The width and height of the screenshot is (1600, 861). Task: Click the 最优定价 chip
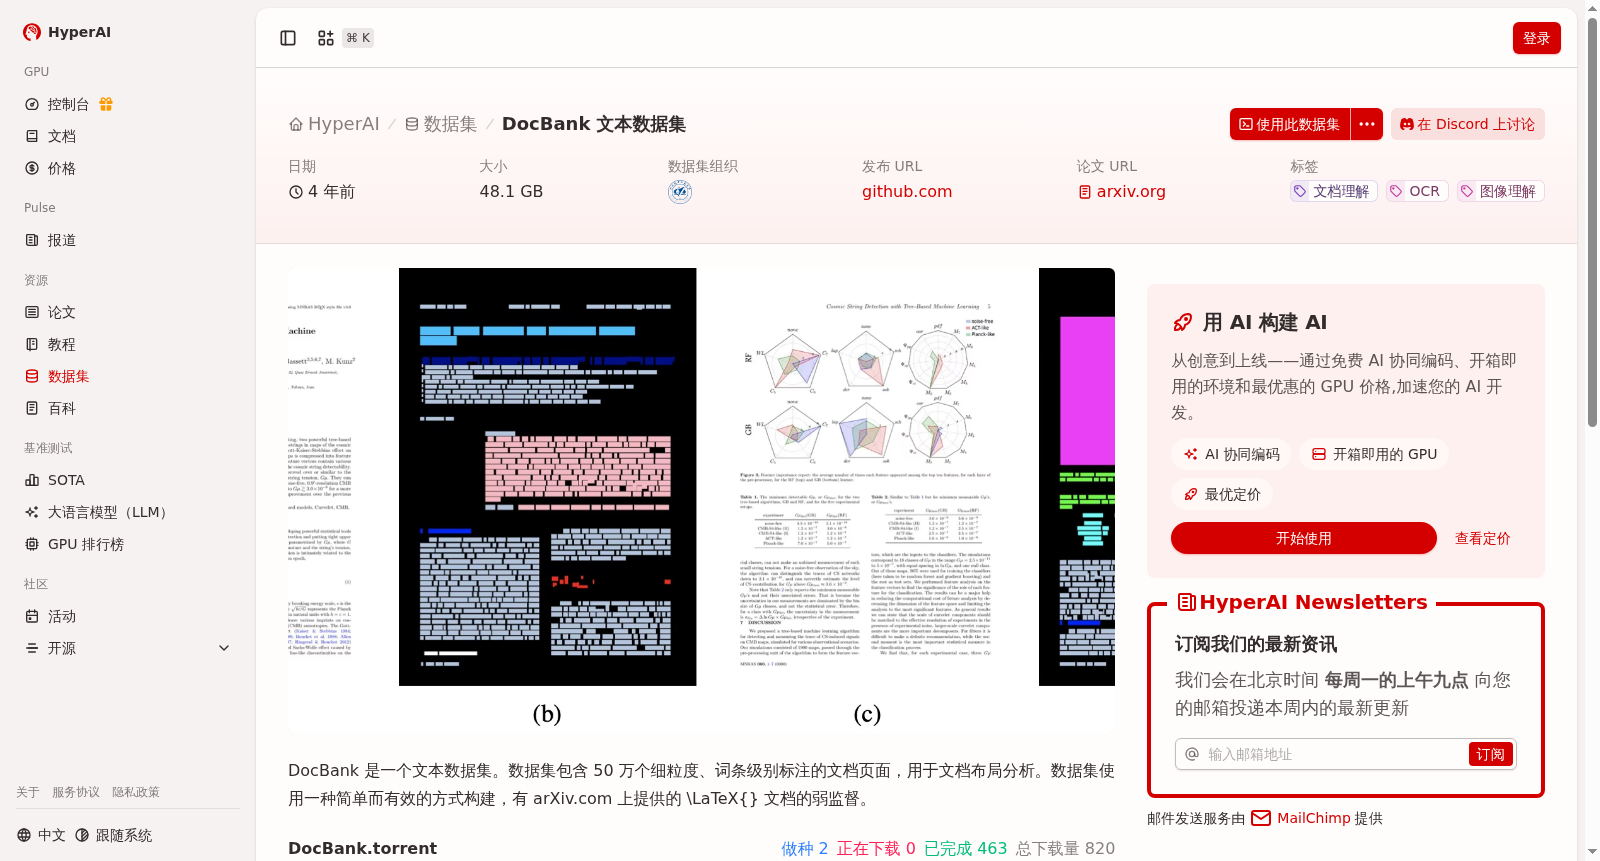point(1222,494)
